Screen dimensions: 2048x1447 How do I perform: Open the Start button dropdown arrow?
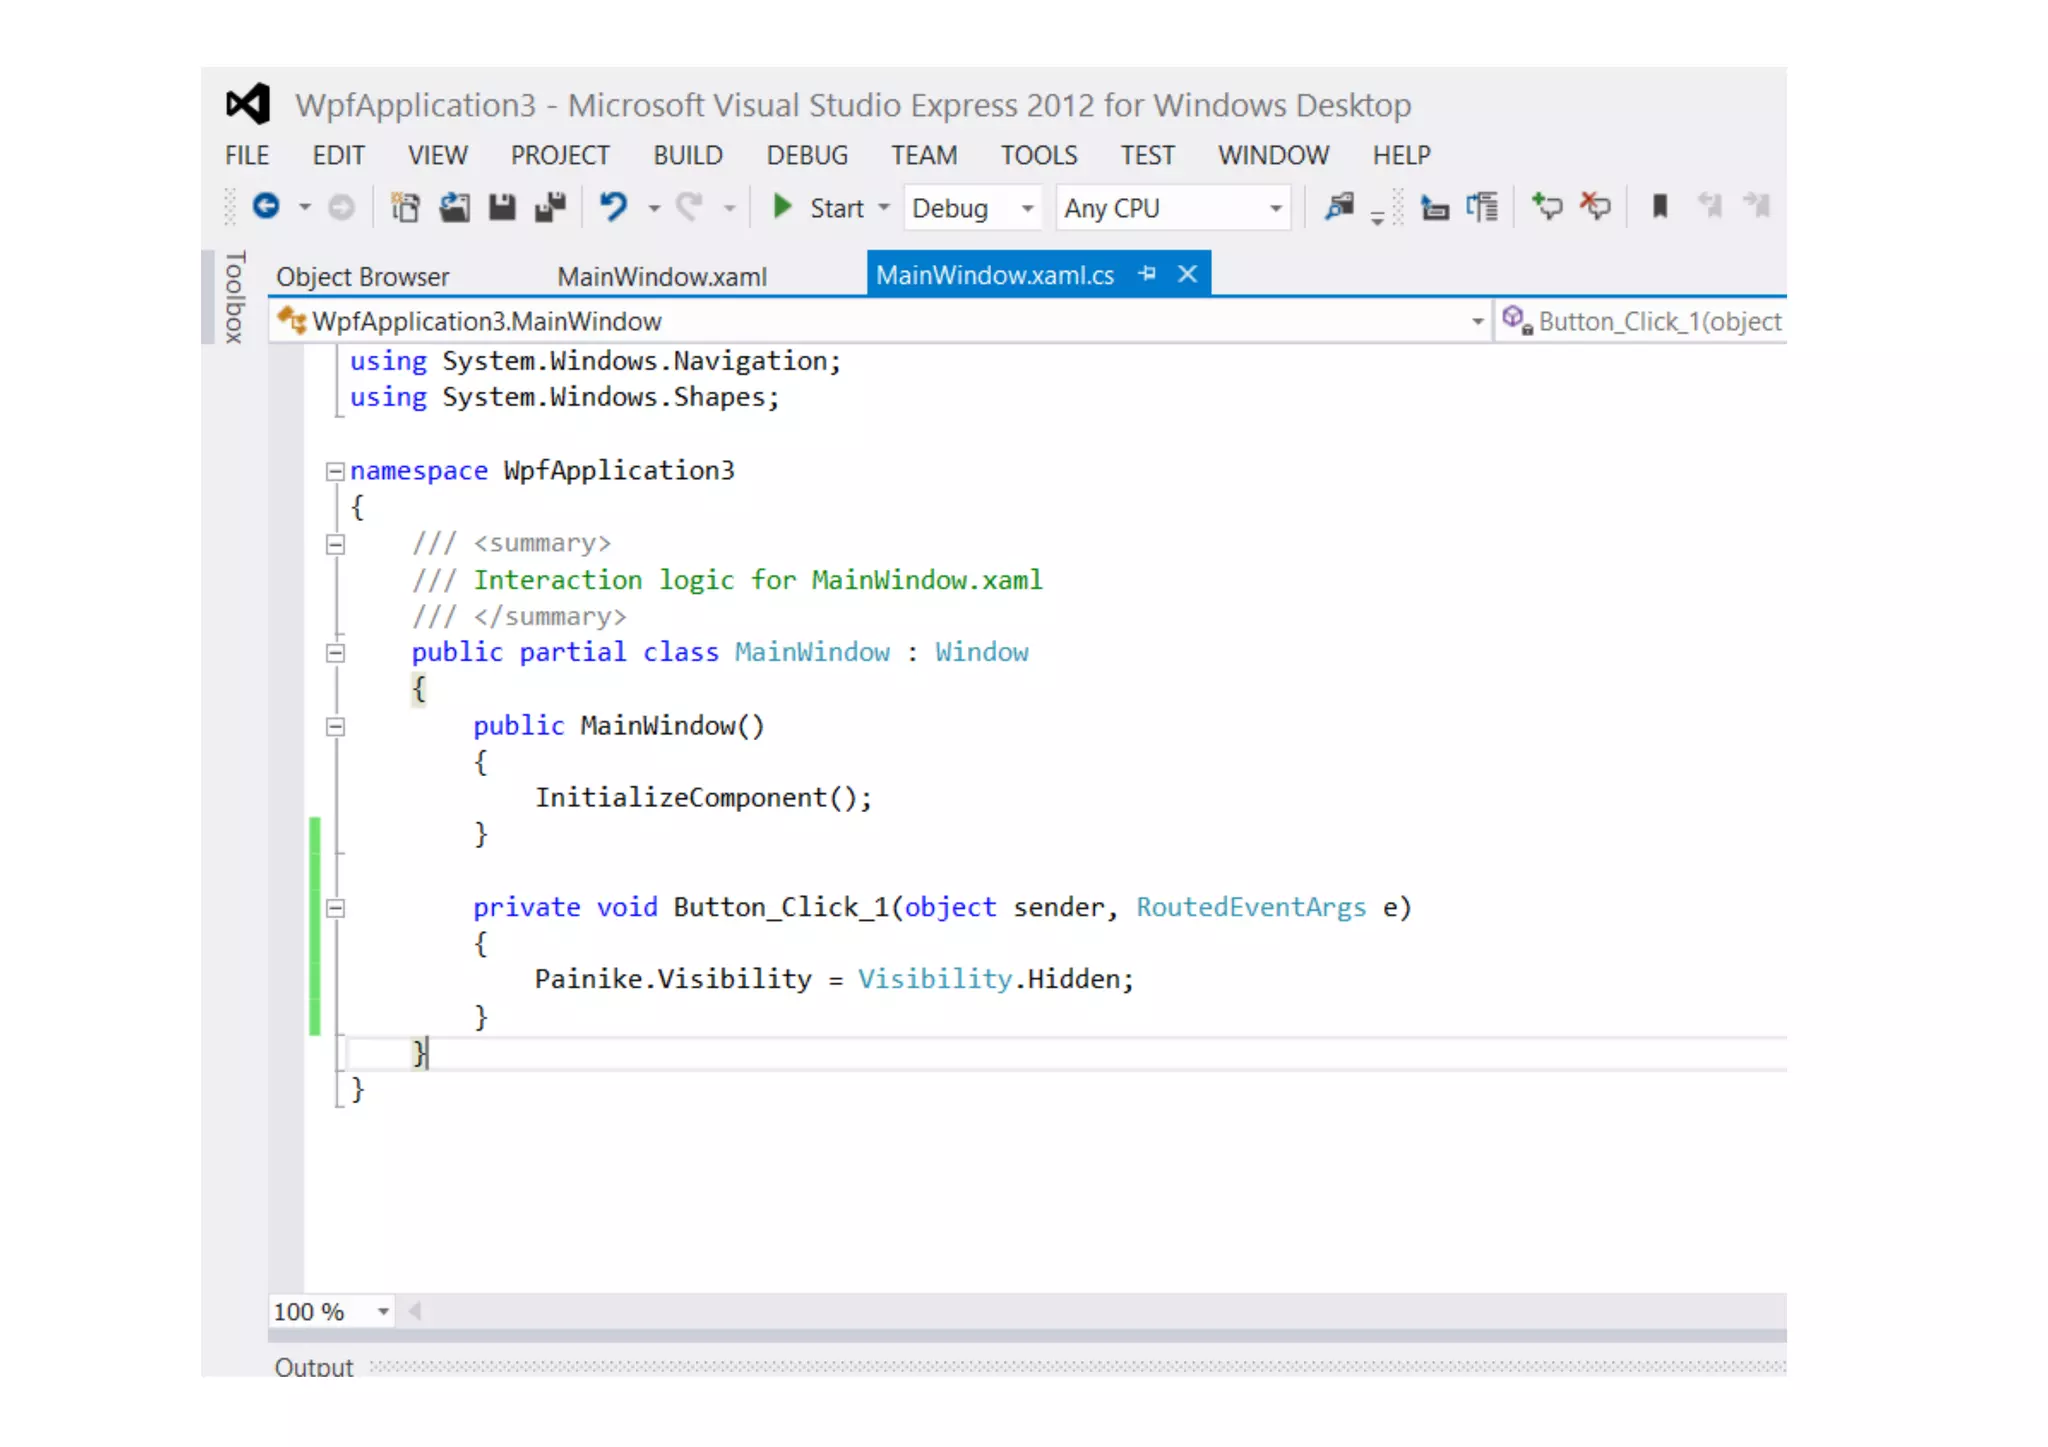884,208
